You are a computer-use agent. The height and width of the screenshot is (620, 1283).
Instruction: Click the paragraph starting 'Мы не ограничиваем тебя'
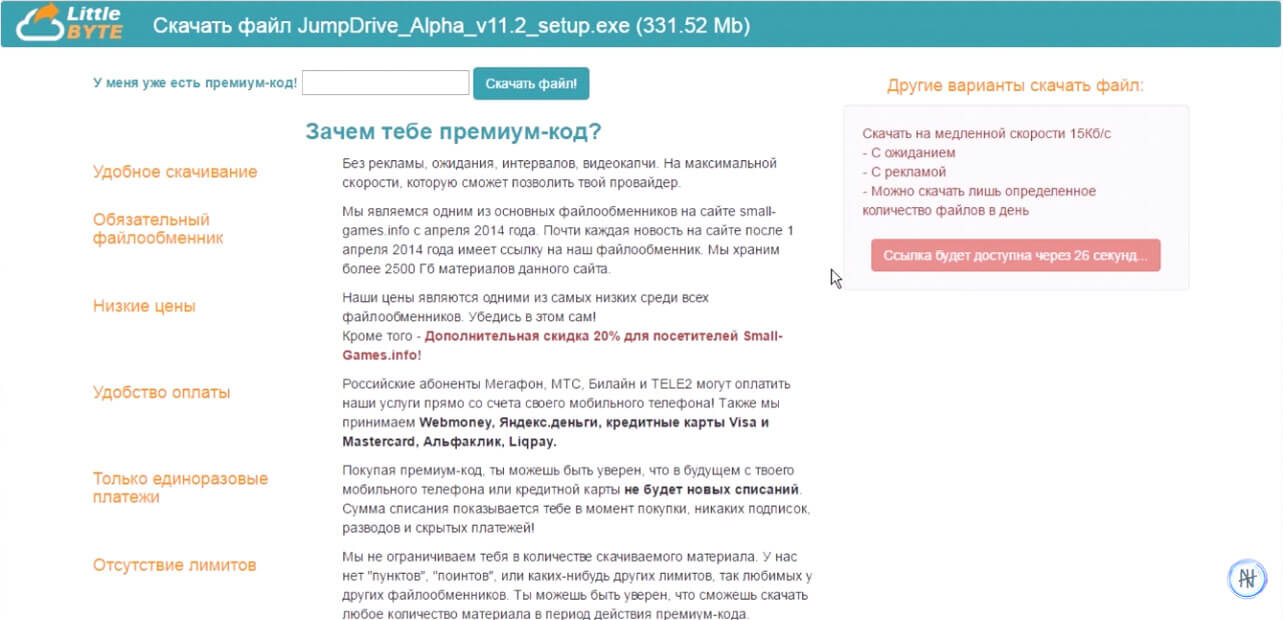click(x=577, y=585)
